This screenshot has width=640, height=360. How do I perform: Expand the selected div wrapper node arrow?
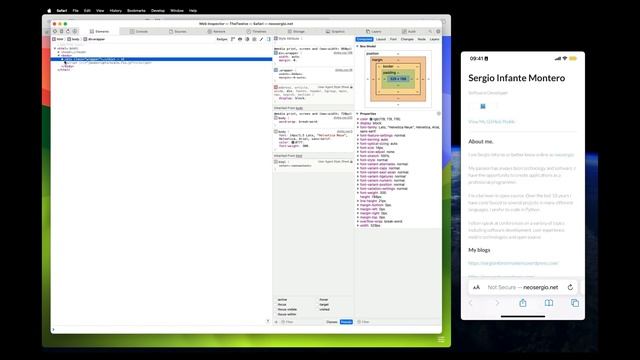(x=62, y=59)
